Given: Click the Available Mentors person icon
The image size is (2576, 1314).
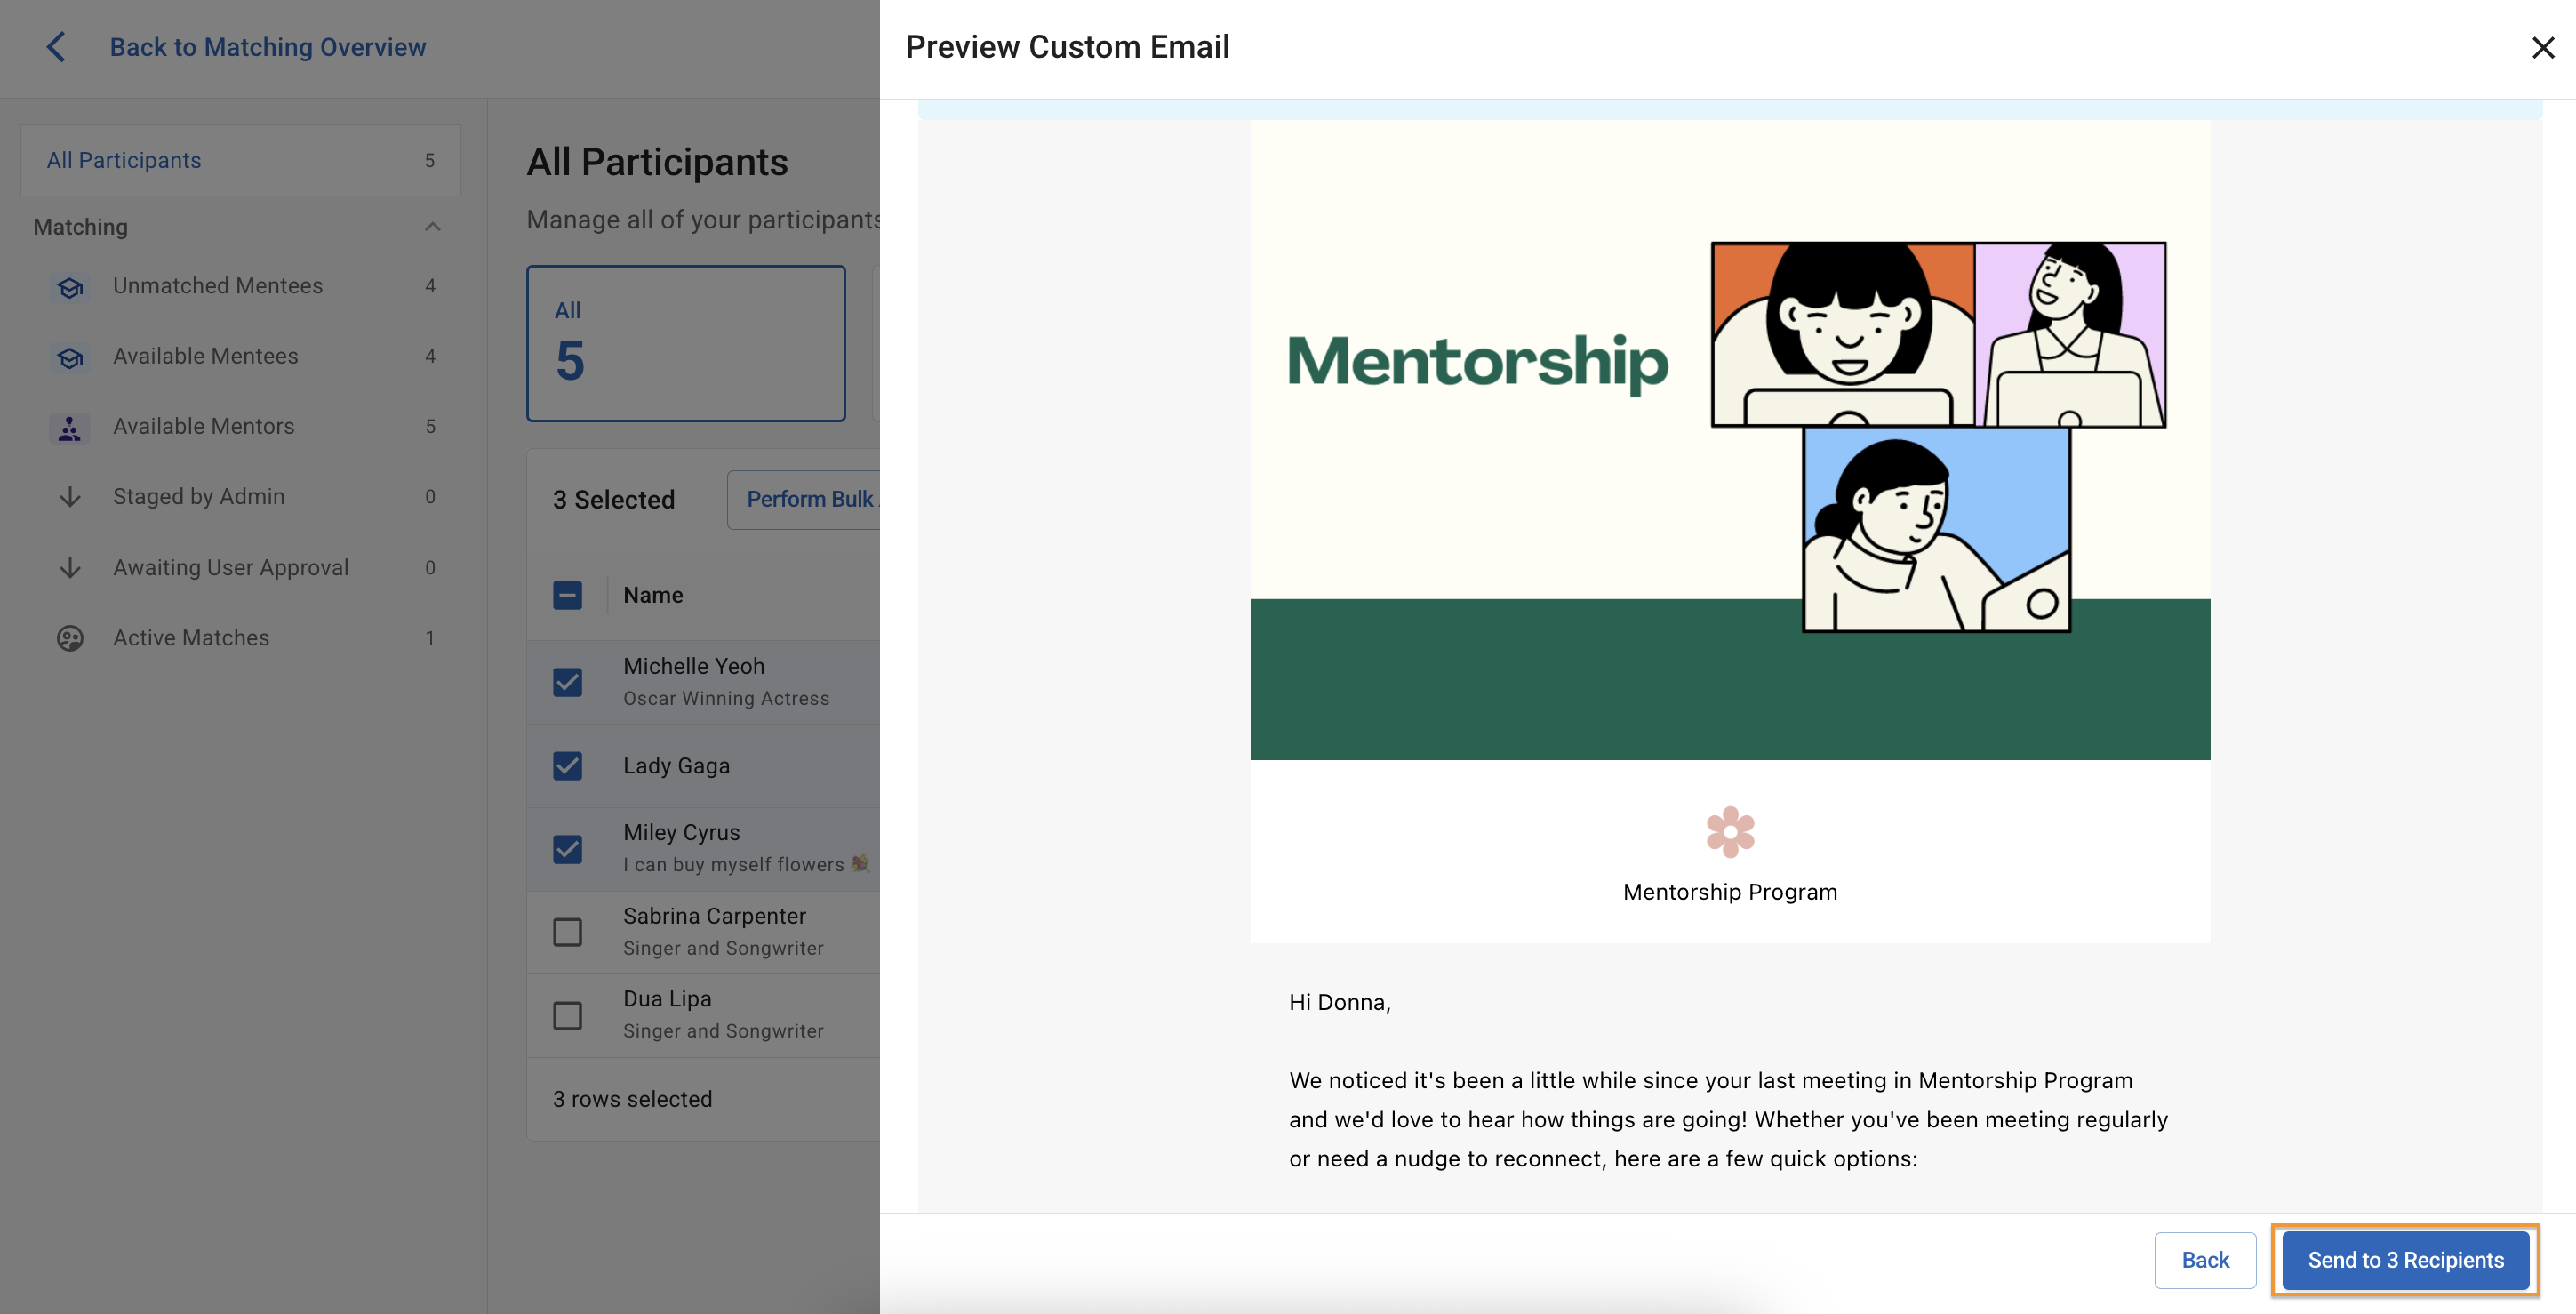Looking at the screenshot, I should tap(69, 428).
